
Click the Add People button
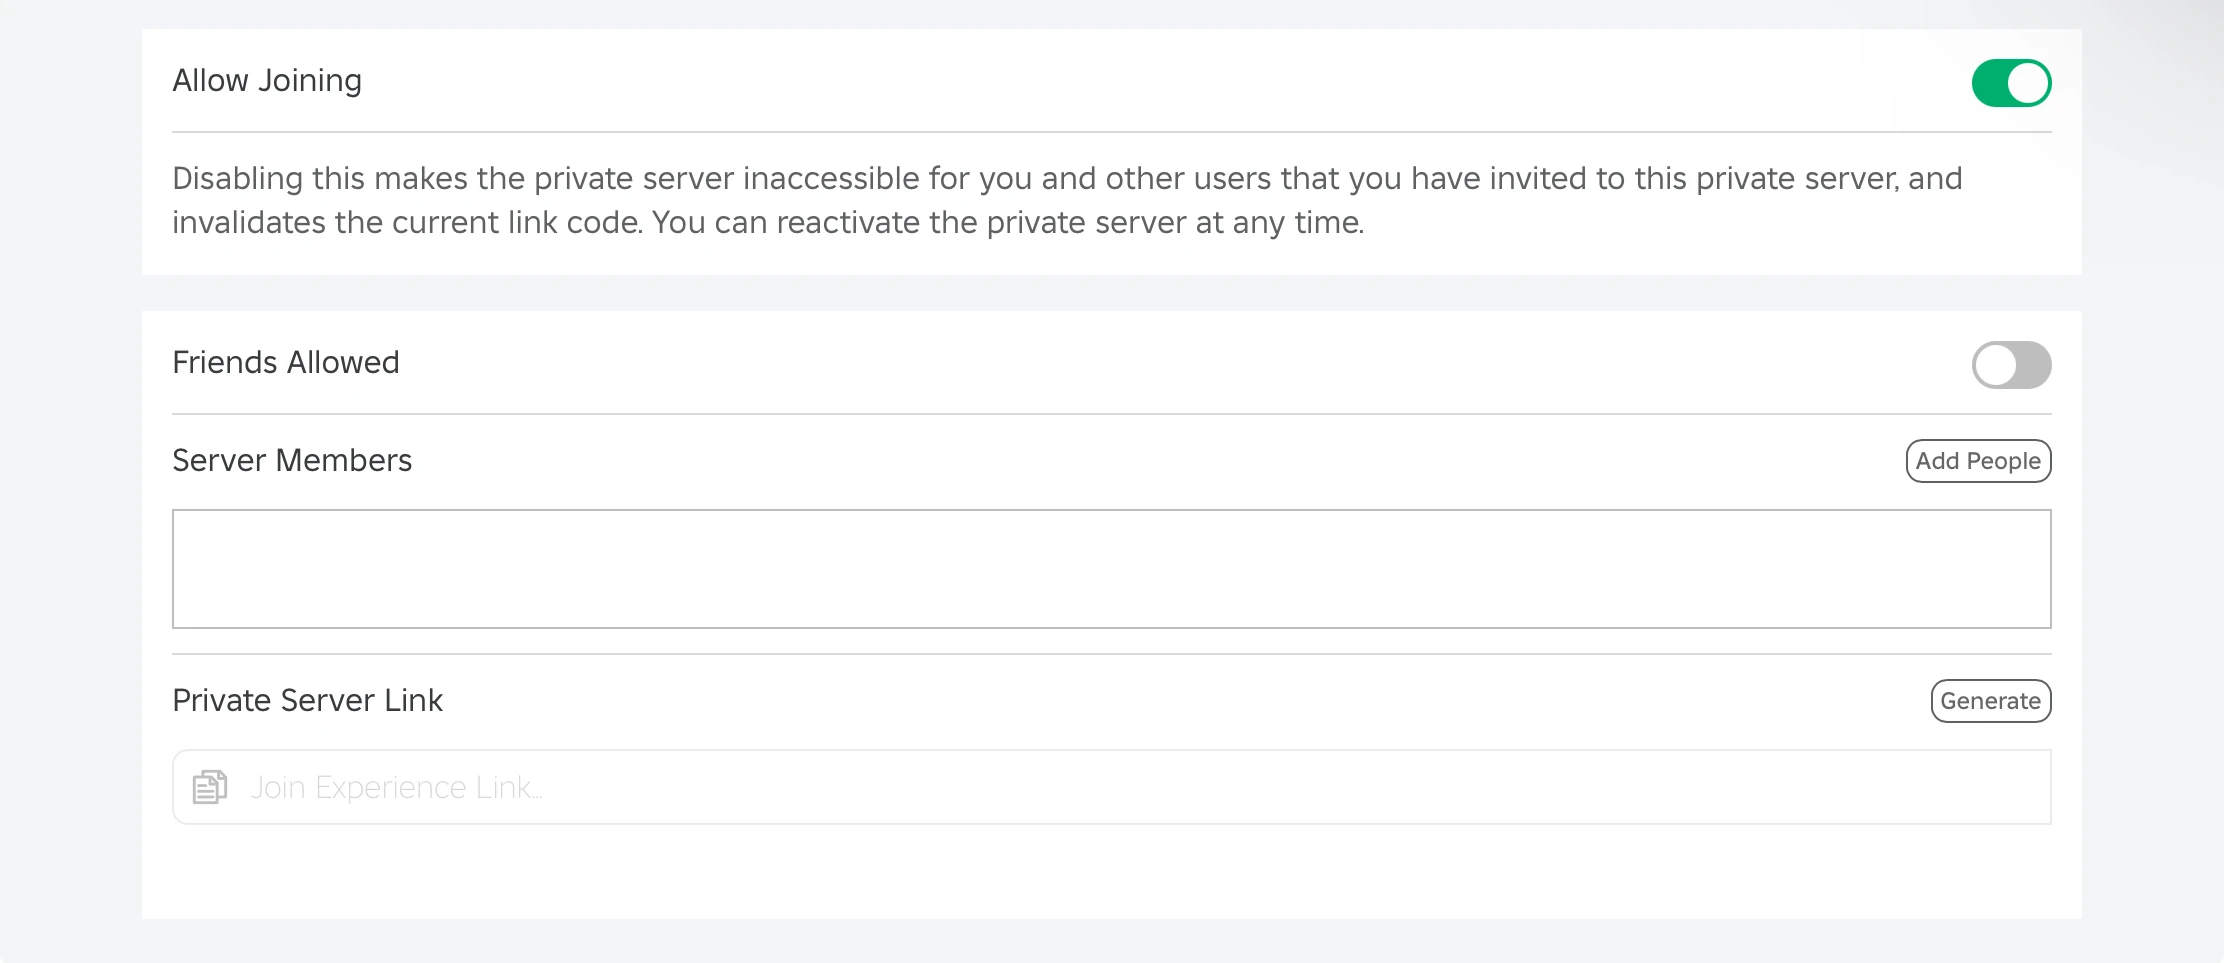(x=1977, y=461)
